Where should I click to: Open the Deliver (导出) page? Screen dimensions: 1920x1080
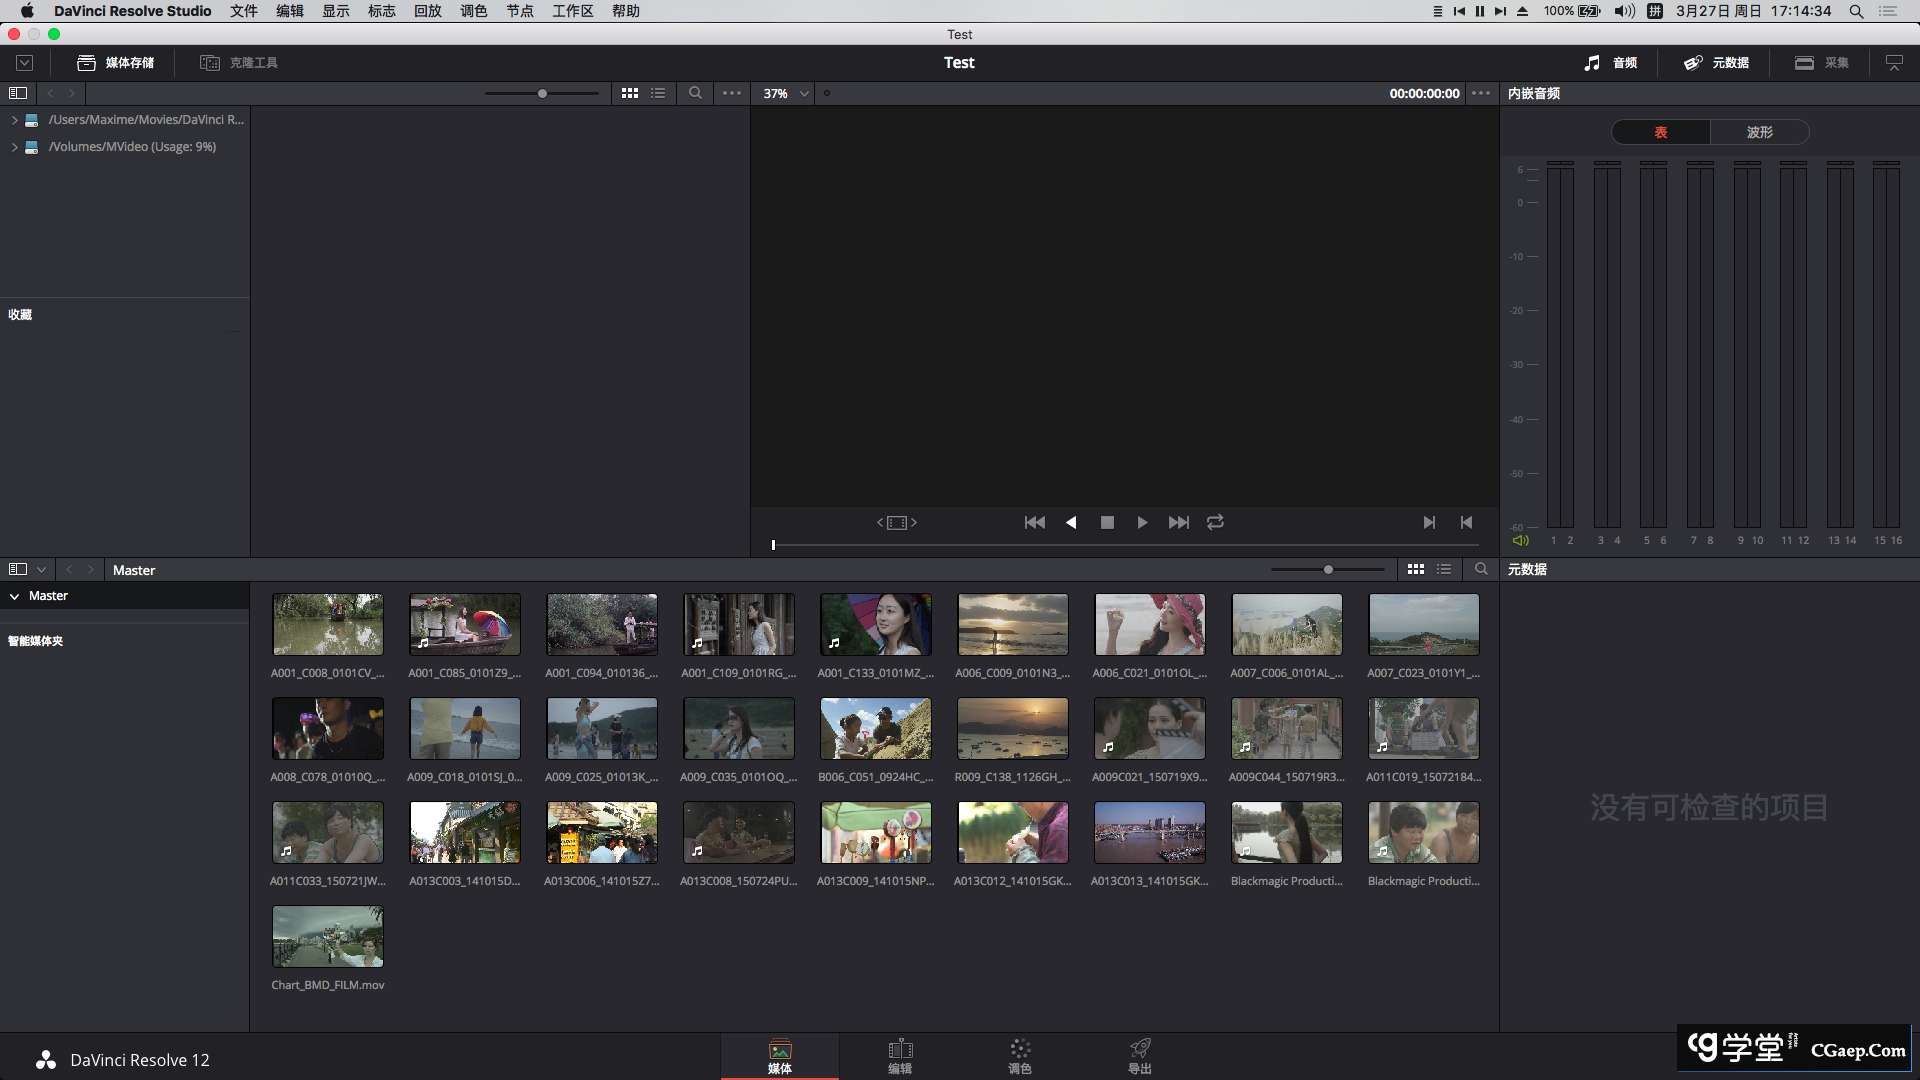click(x=1140, y=1055)
